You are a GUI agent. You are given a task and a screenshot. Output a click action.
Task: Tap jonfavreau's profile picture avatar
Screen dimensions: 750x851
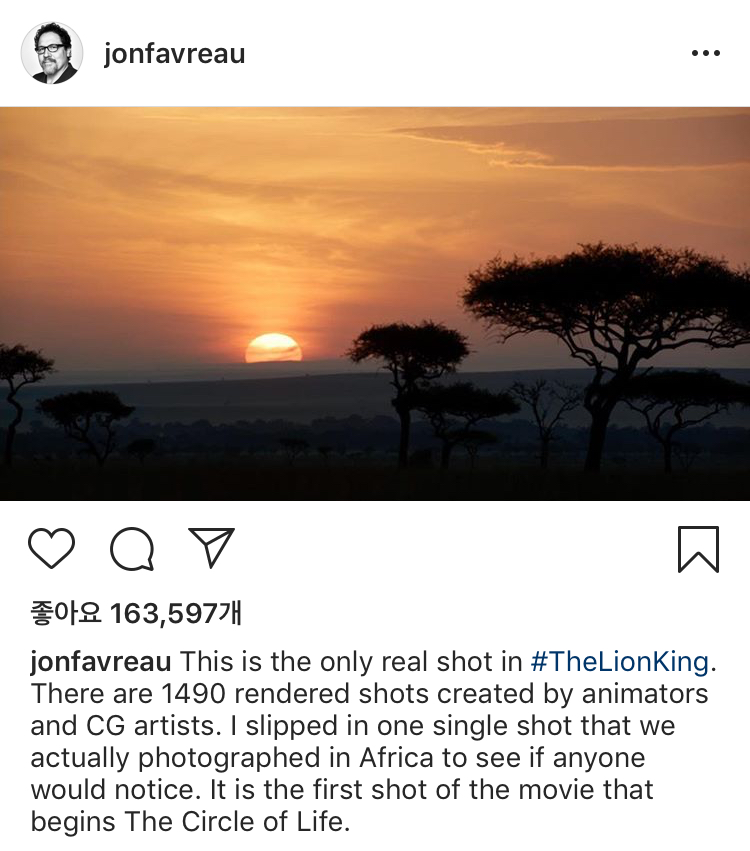51,54
